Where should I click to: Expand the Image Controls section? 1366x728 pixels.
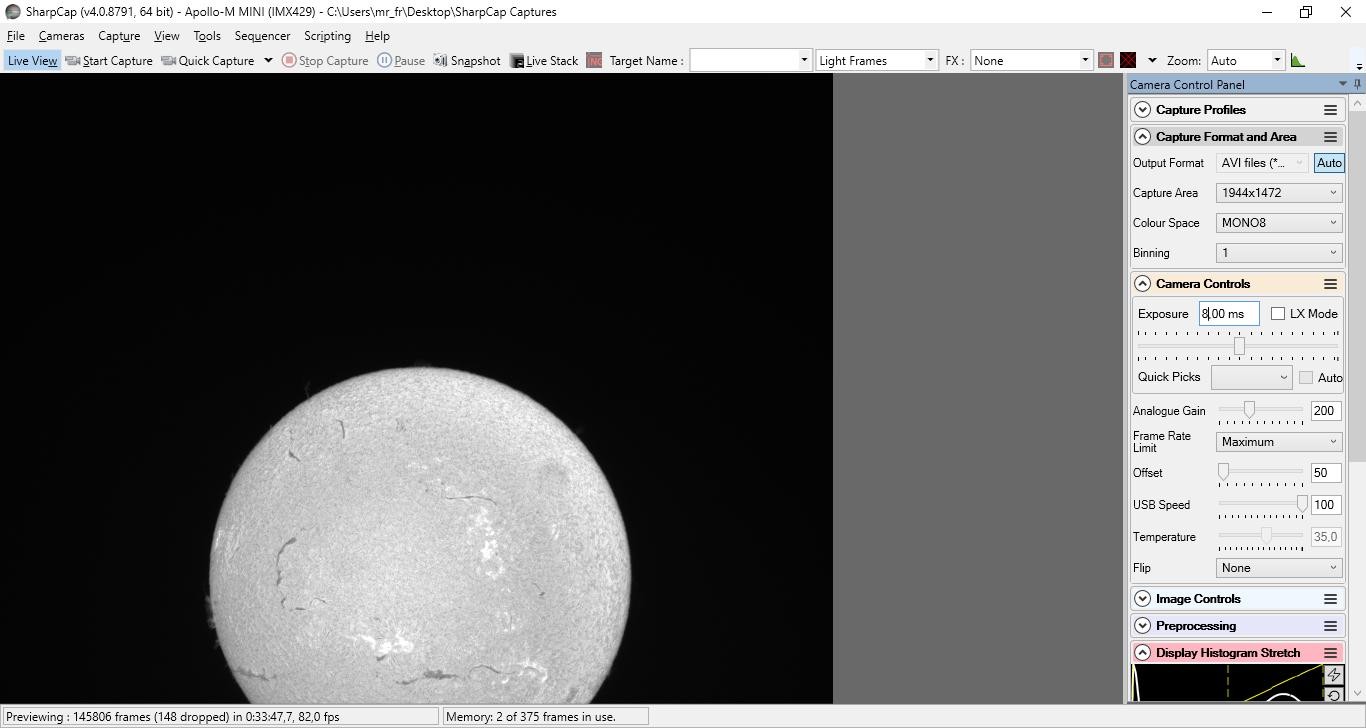point(1143,599)
